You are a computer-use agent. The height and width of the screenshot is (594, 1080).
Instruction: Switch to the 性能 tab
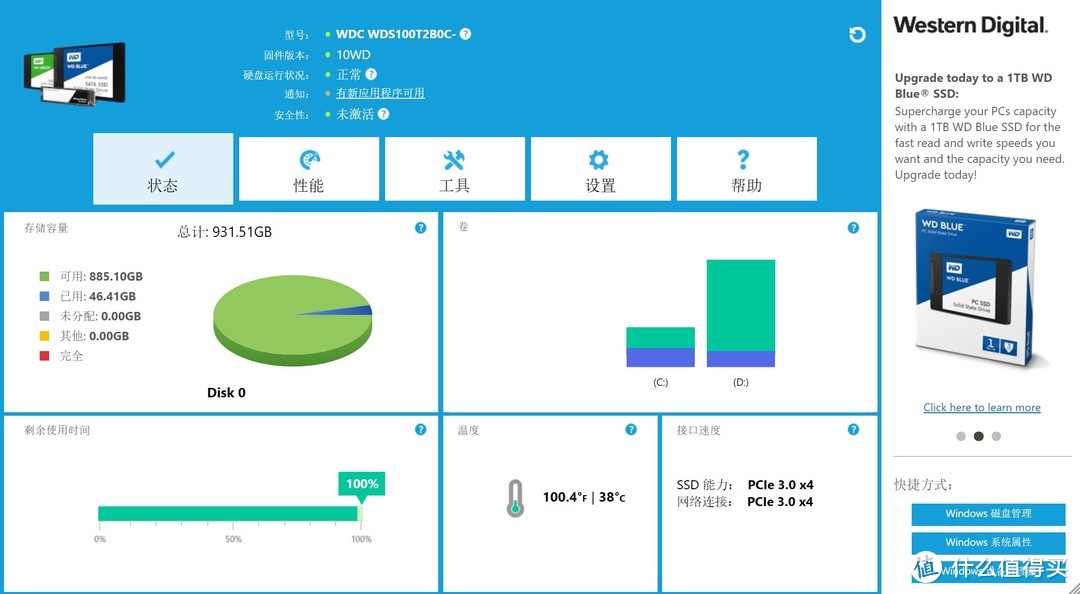(x=309, y=169)
